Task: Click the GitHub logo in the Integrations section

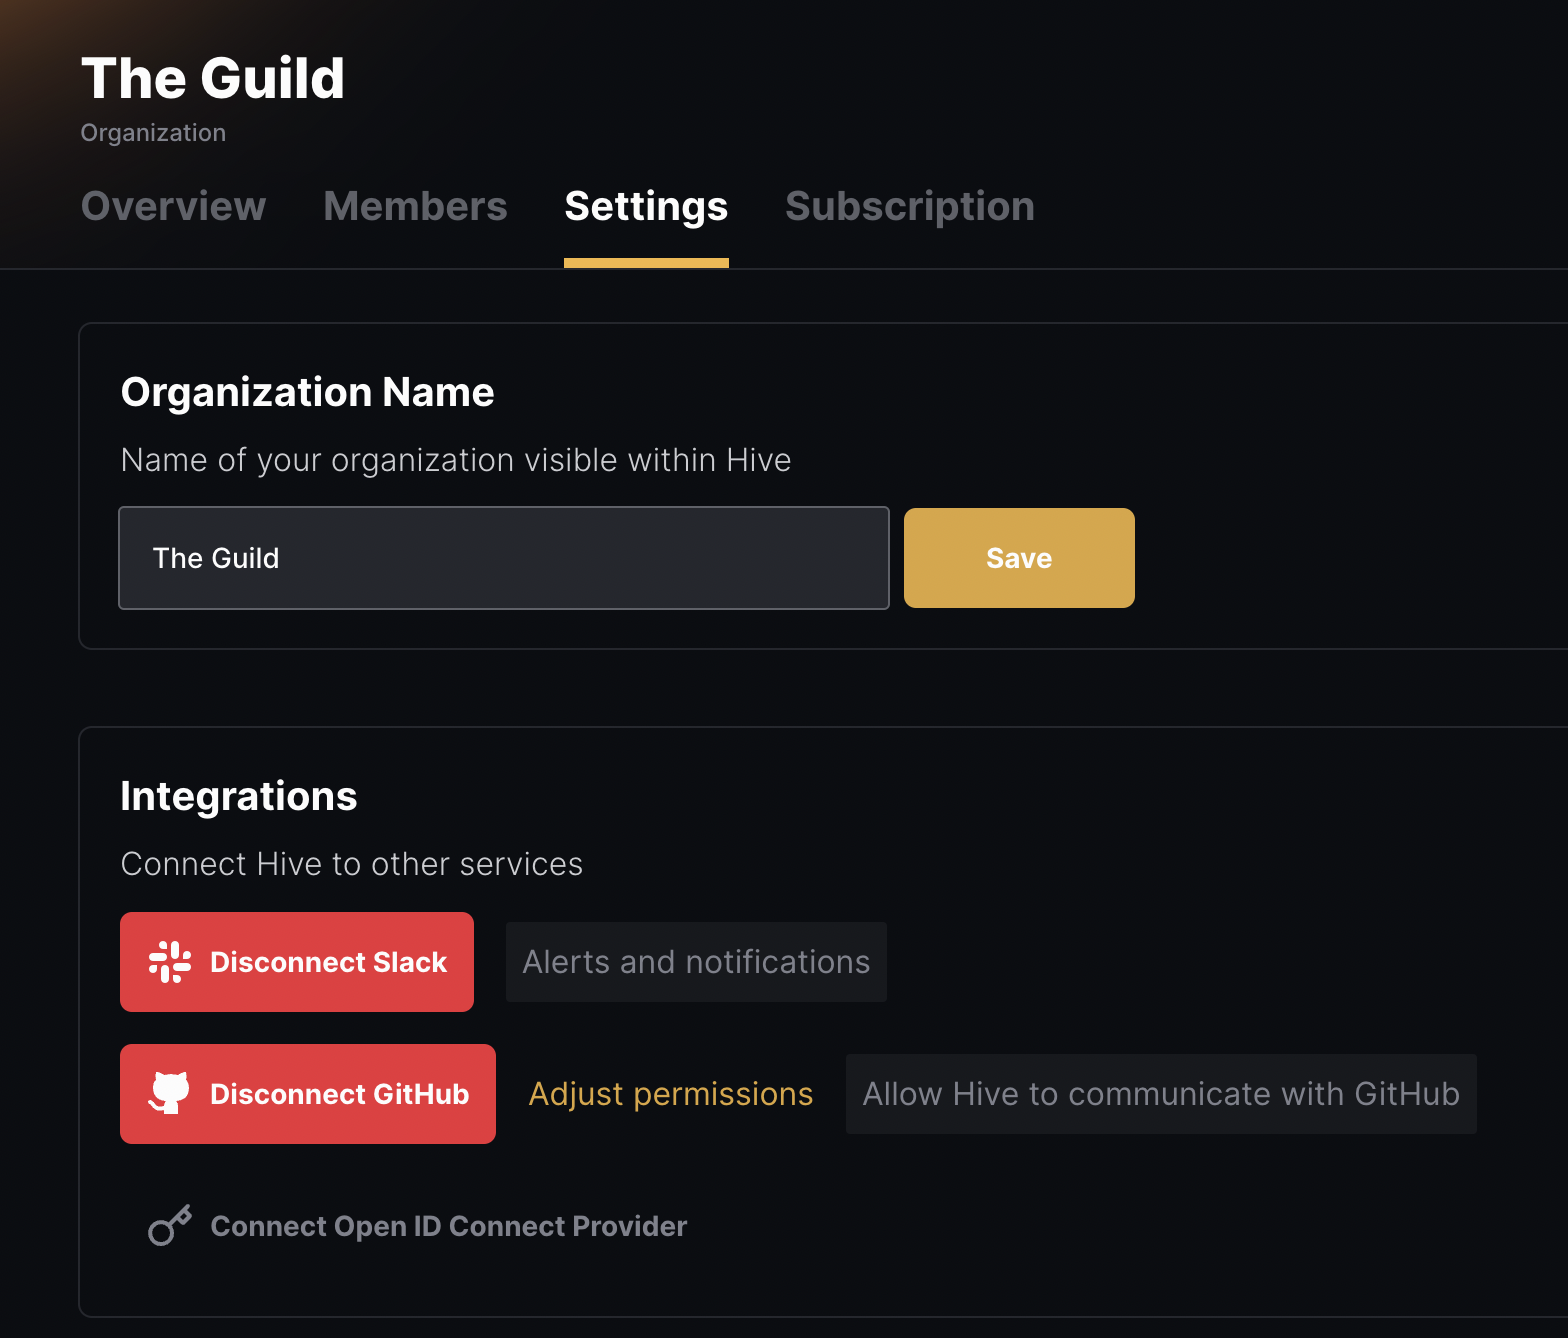Action: [170, 1093]
